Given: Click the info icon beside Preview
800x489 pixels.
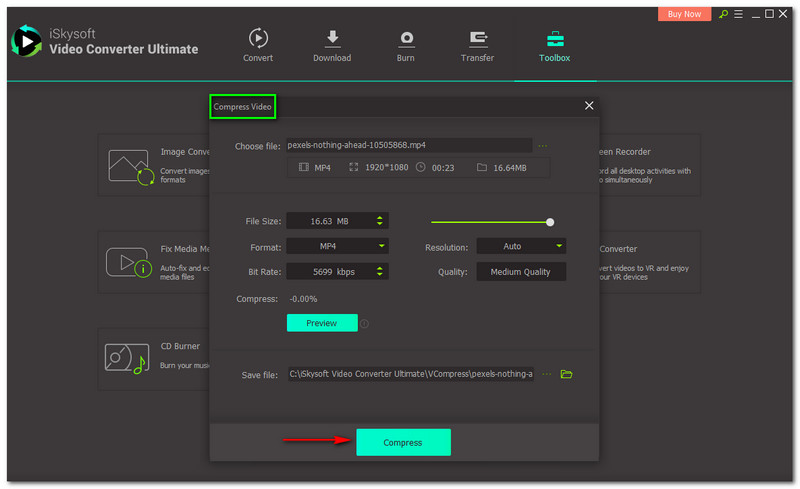Looking at the screenshot, I should [365, 323].
